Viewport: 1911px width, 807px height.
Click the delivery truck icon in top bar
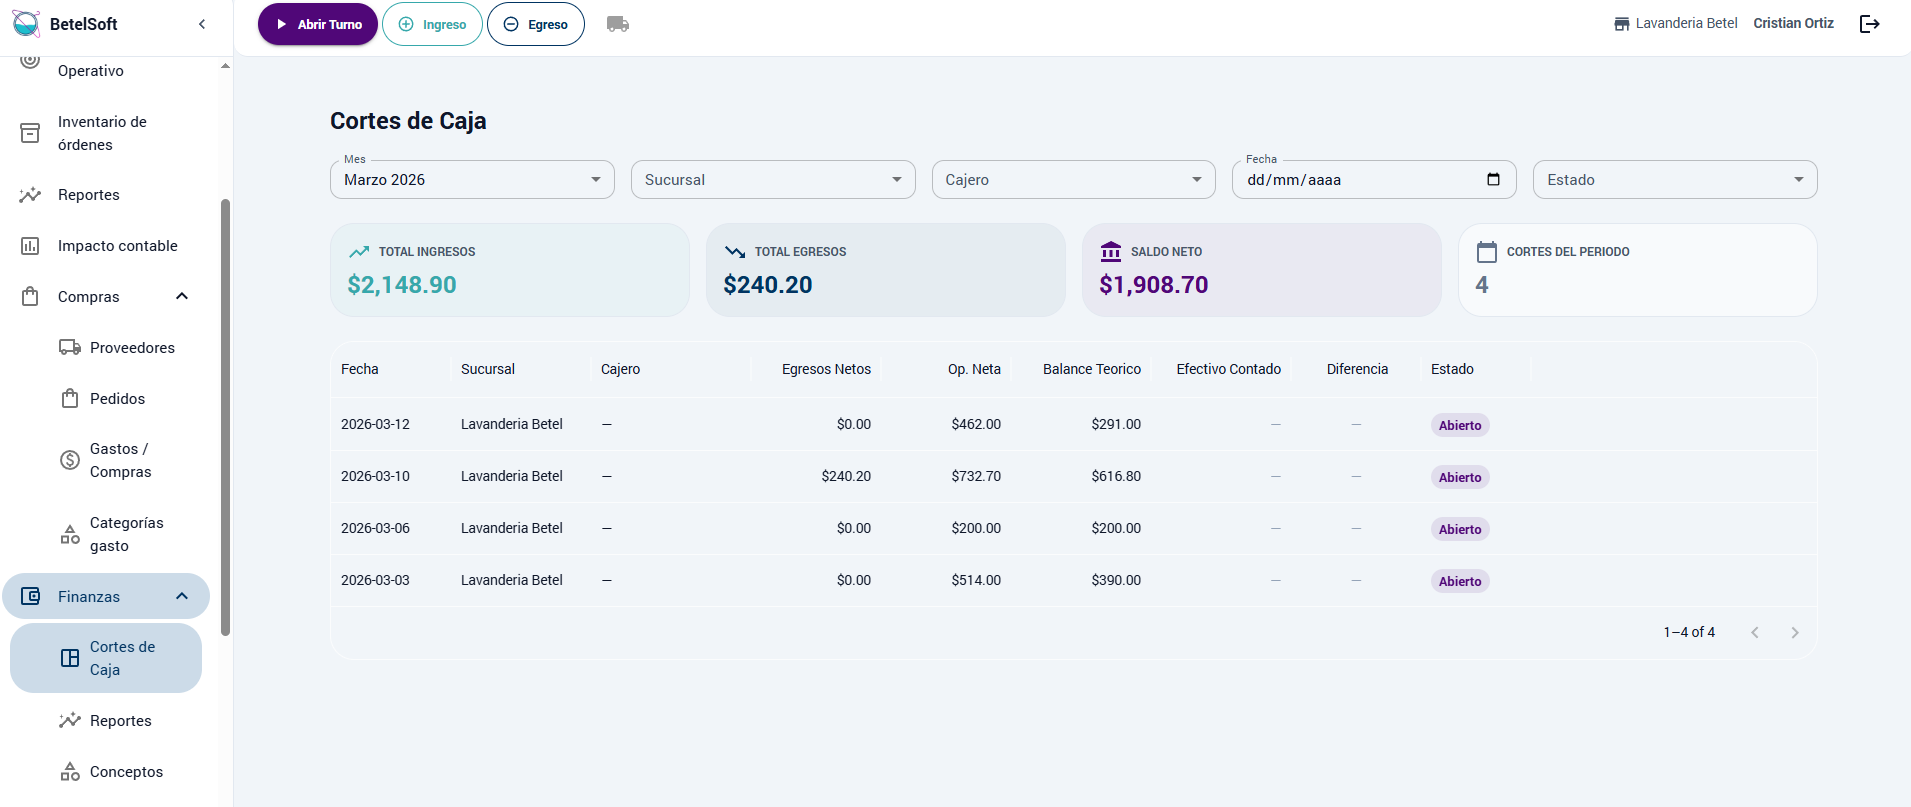(618, 24)
